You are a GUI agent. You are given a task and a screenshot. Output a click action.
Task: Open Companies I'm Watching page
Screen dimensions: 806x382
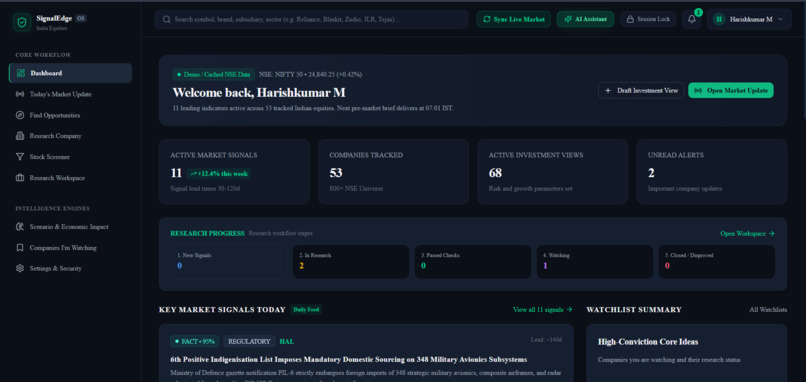[70, 248]
